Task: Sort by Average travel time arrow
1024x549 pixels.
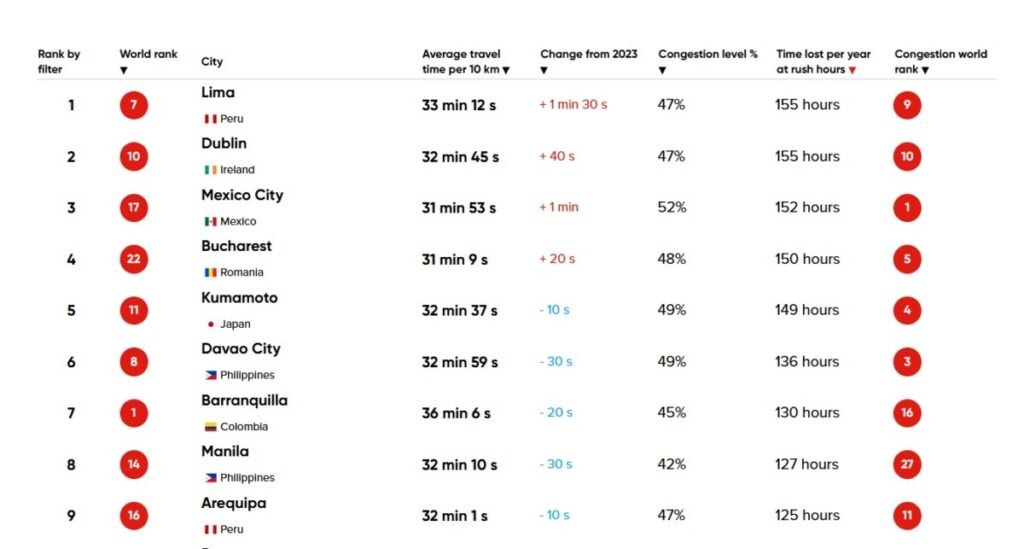Action: click(506, 70)
